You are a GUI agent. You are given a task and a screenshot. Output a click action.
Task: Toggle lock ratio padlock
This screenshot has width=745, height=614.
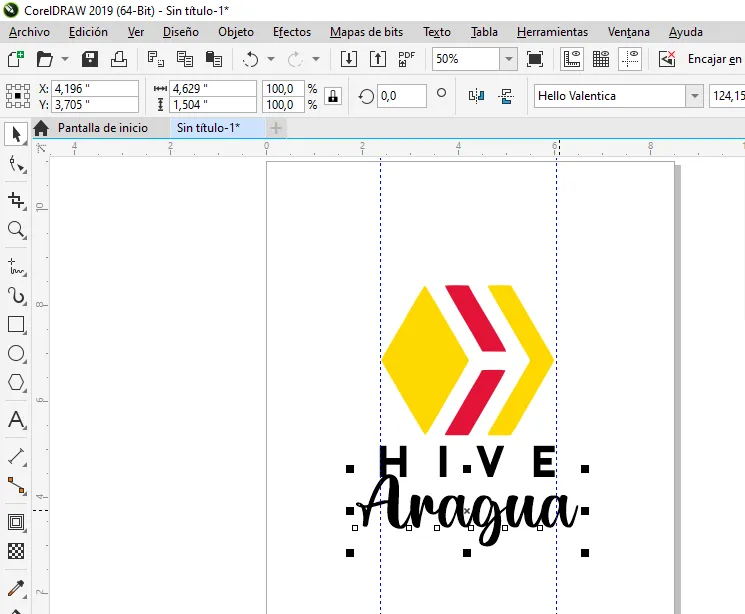tap(333, 96)
